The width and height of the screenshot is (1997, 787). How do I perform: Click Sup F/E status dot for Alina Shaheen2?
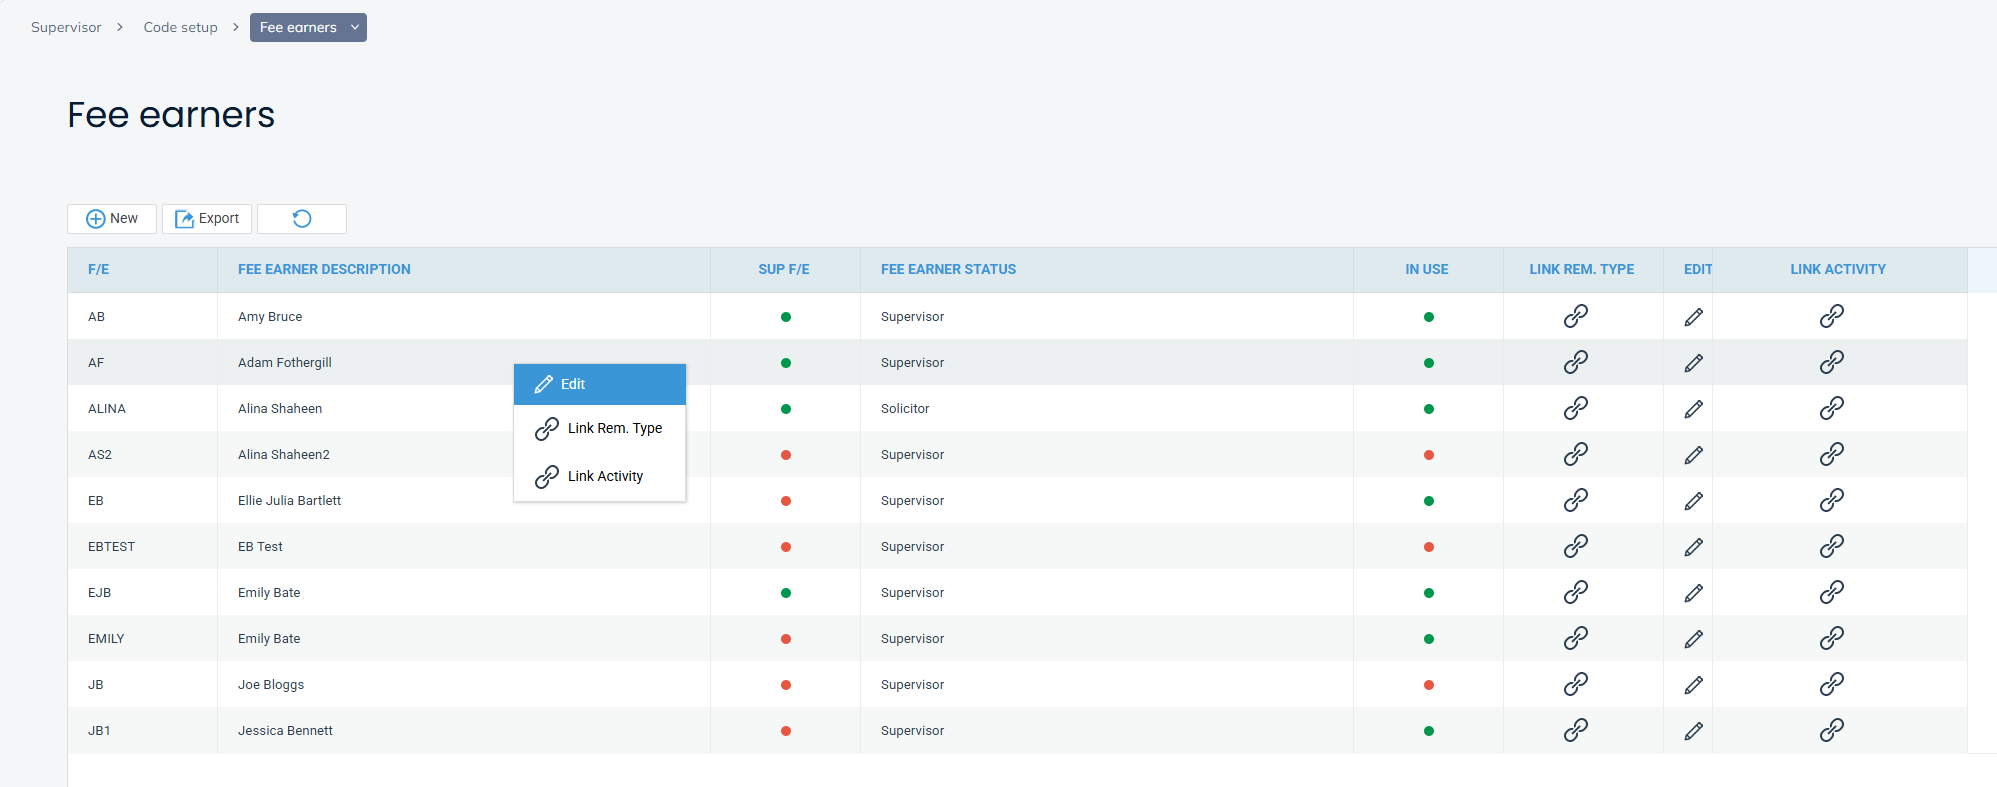(786, 455)
